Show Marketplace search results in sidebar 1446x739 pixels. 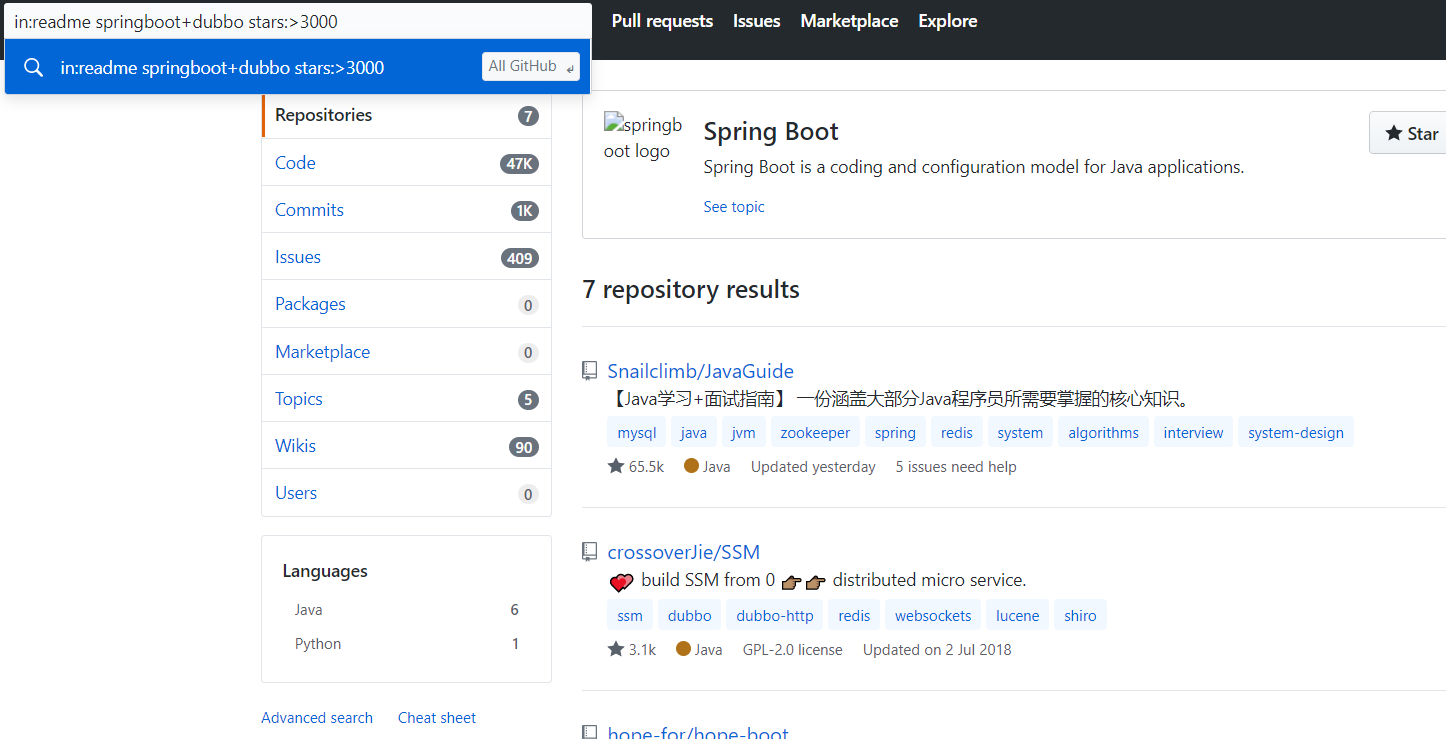pos(406,352)
